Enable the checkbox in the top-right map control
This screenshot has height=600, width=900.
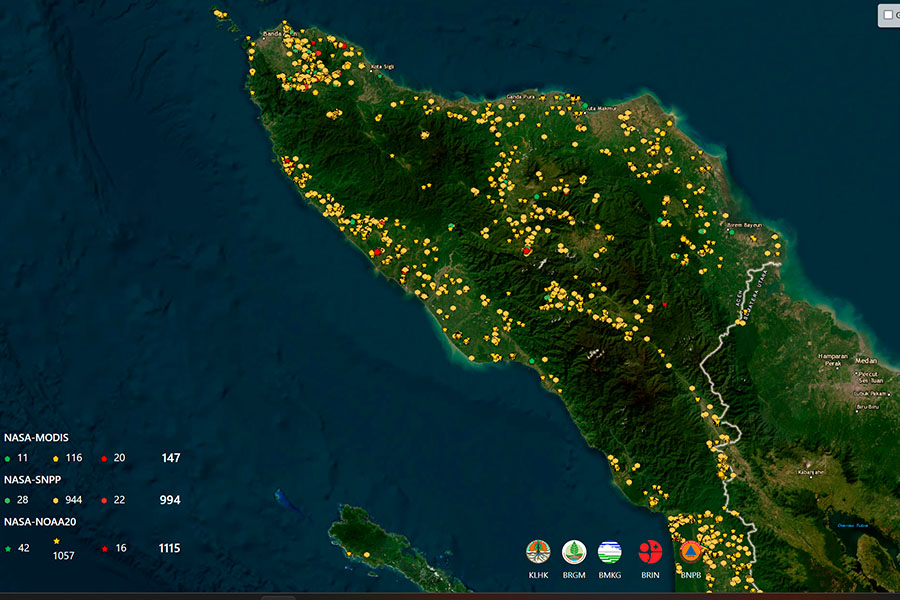888,14
